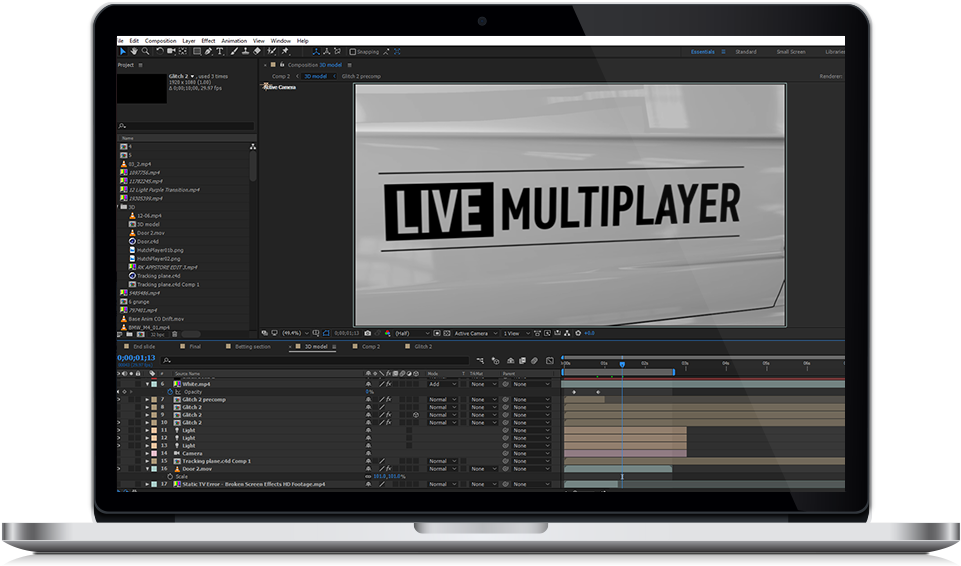961x566 pixels.
Task: Toggle mask and shape path visibility
Action: click(326, 333)
